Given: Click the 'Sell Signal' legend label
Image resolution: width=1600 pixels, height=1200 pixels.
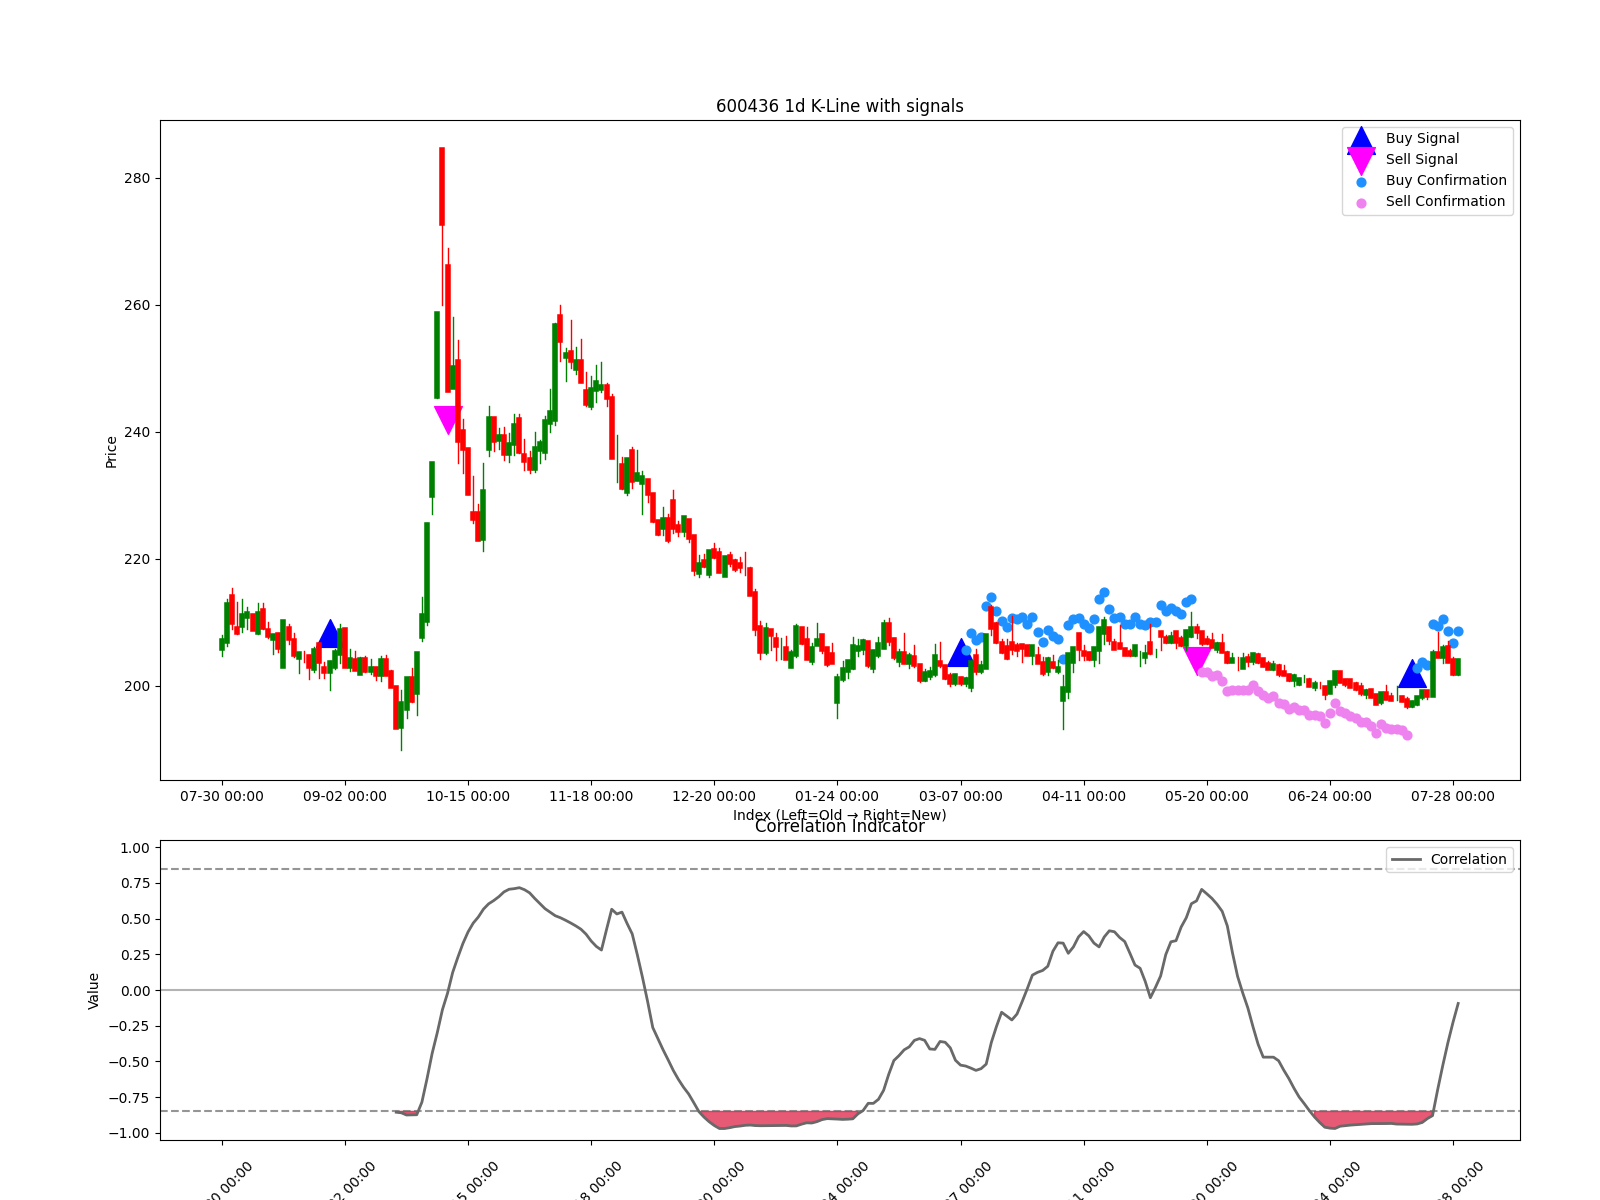Looking at the screenshot, I should click(x=1421, y=159).
